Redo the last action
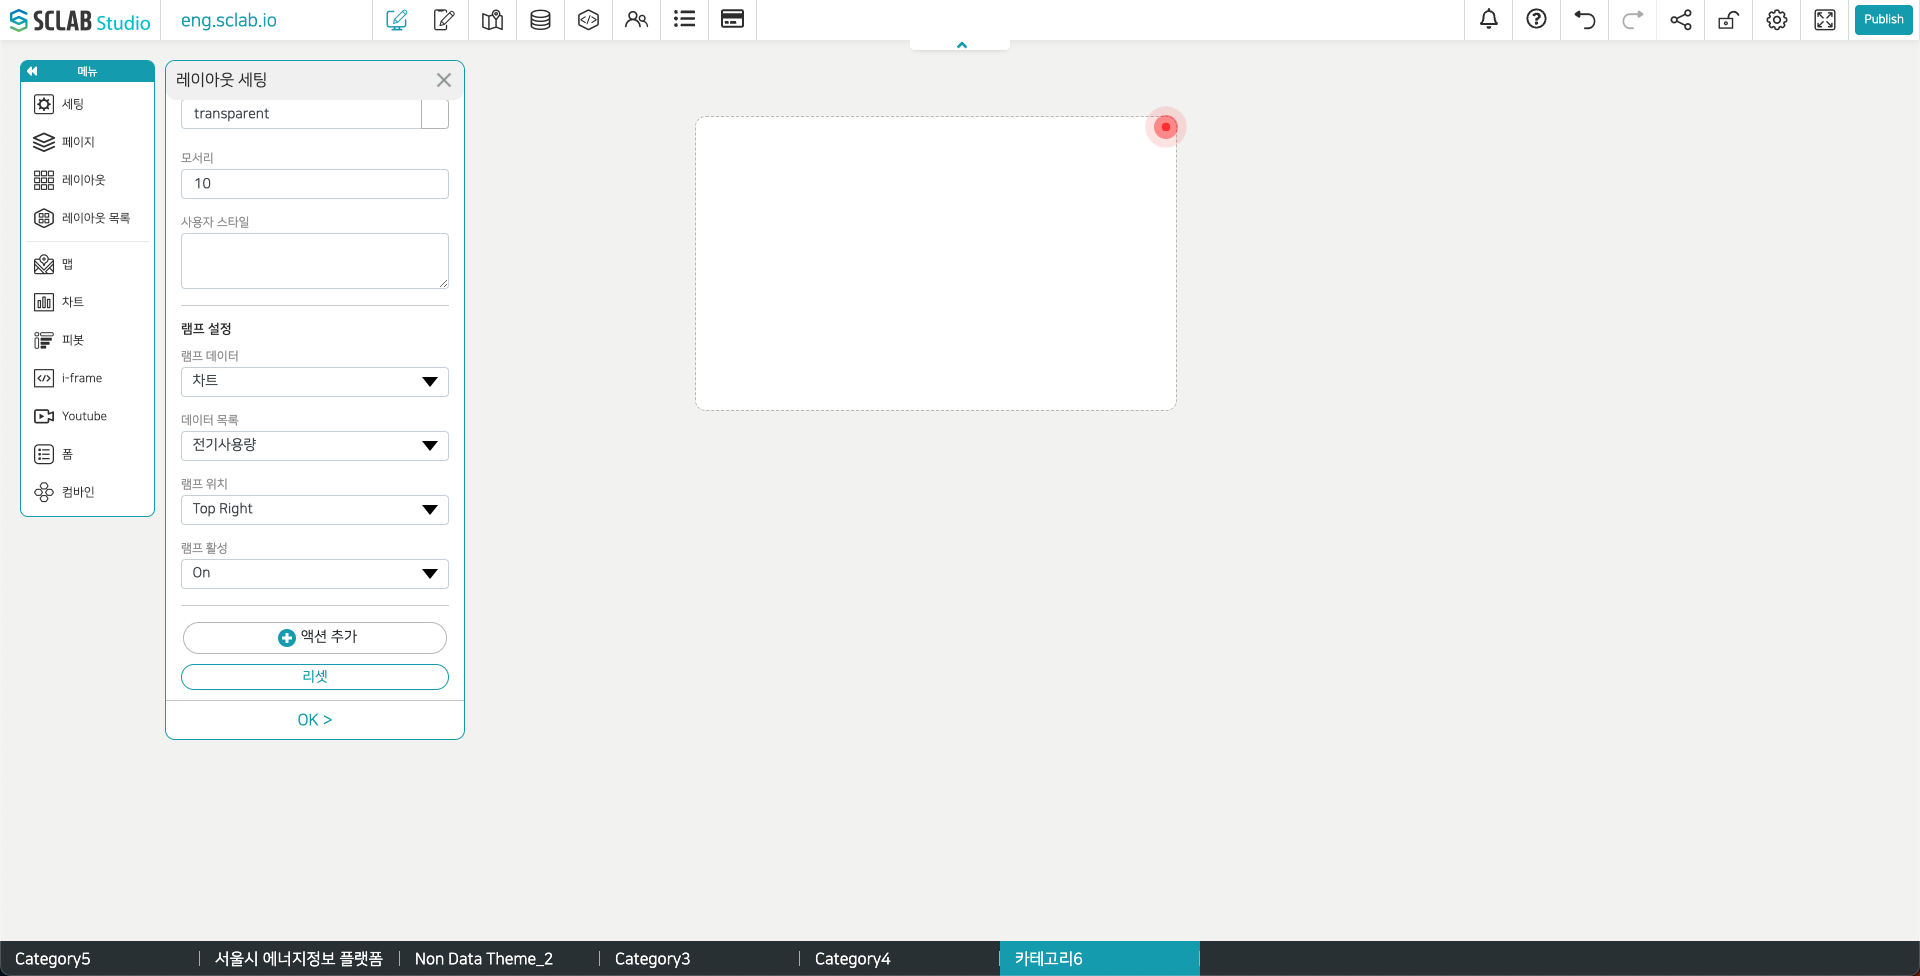 [1633, 20]
